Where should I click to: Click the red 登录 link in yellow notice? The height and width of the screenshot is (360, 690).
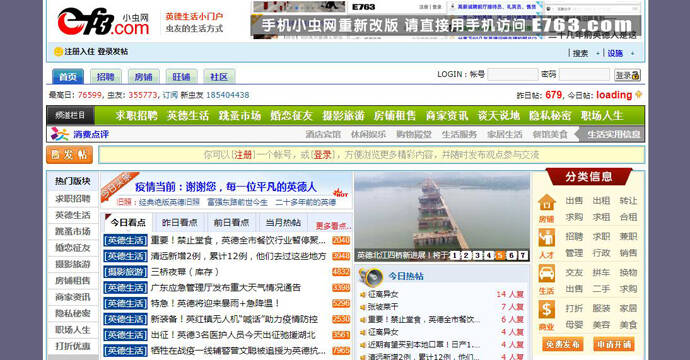click(323, 155)
